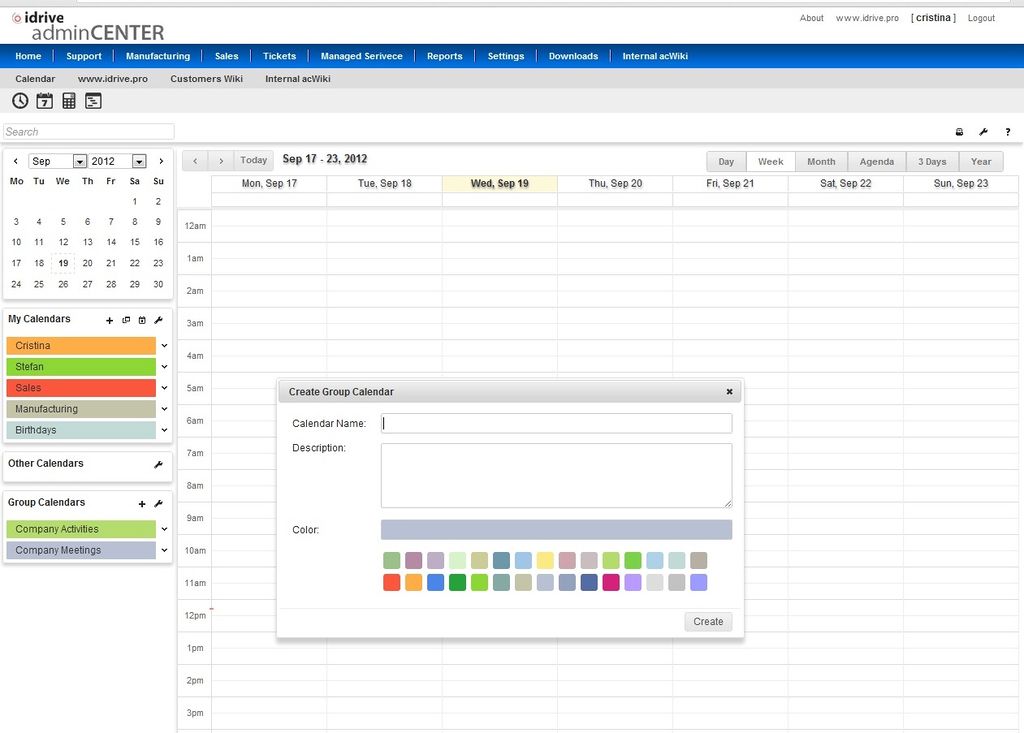
Task: Click the Today button
Action: [x=254, y=160]
